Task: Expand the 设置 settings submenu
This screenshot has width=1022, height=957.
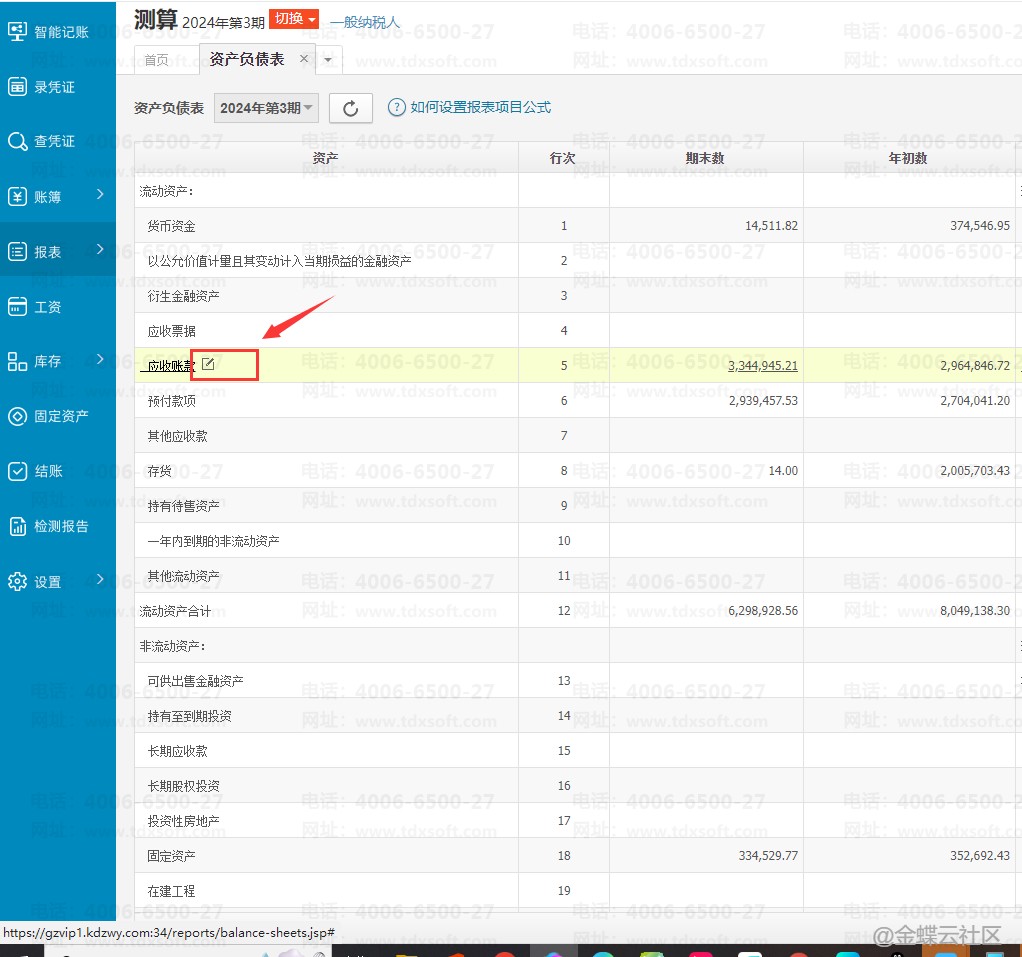Action: 100,579
